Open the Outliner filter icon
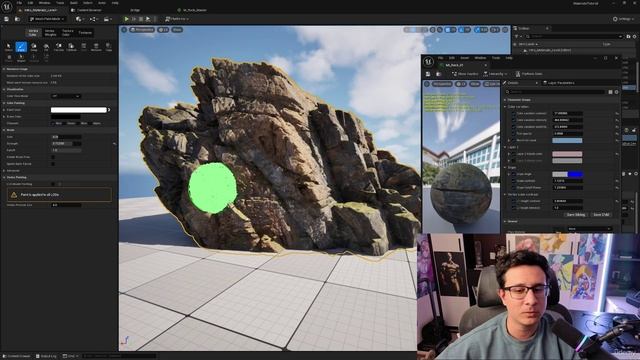Viewport: 640px width, 360px height. pos(516,36)
